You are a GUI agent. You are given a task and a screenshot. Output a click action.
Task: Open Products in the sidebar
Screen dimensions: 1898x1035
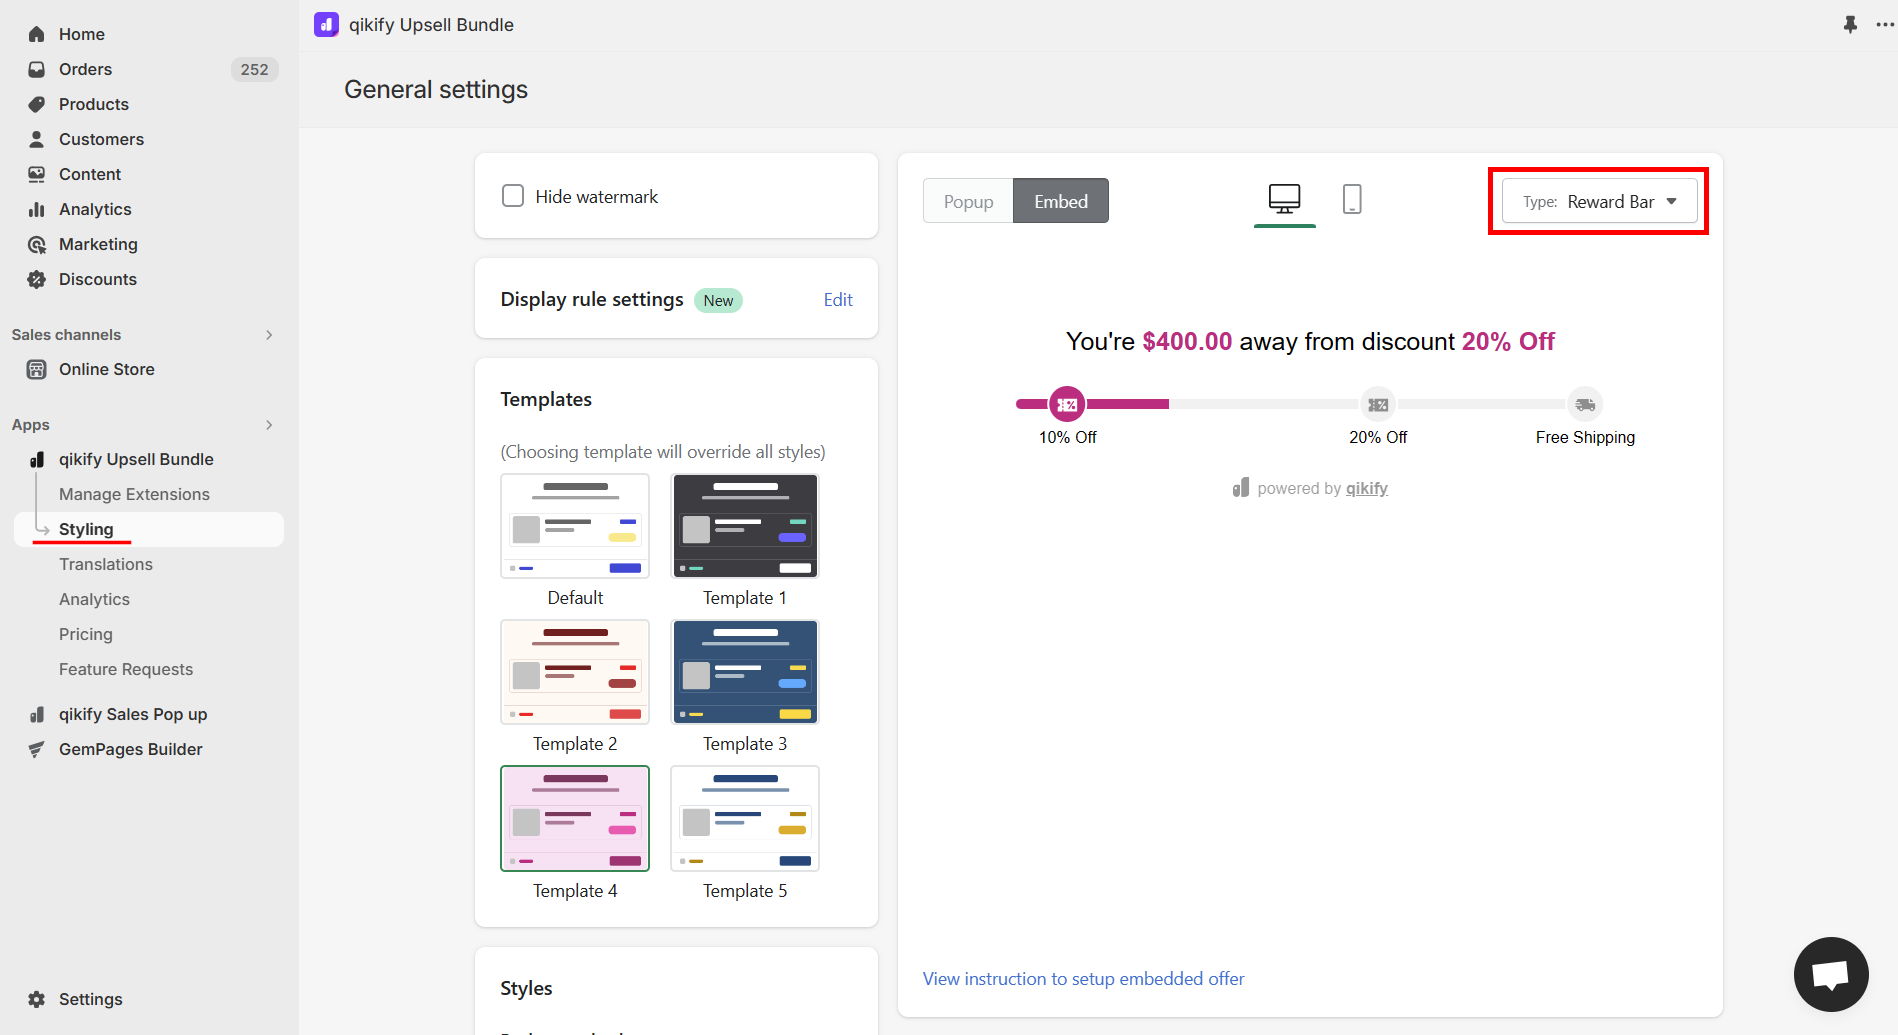(94, 104)
